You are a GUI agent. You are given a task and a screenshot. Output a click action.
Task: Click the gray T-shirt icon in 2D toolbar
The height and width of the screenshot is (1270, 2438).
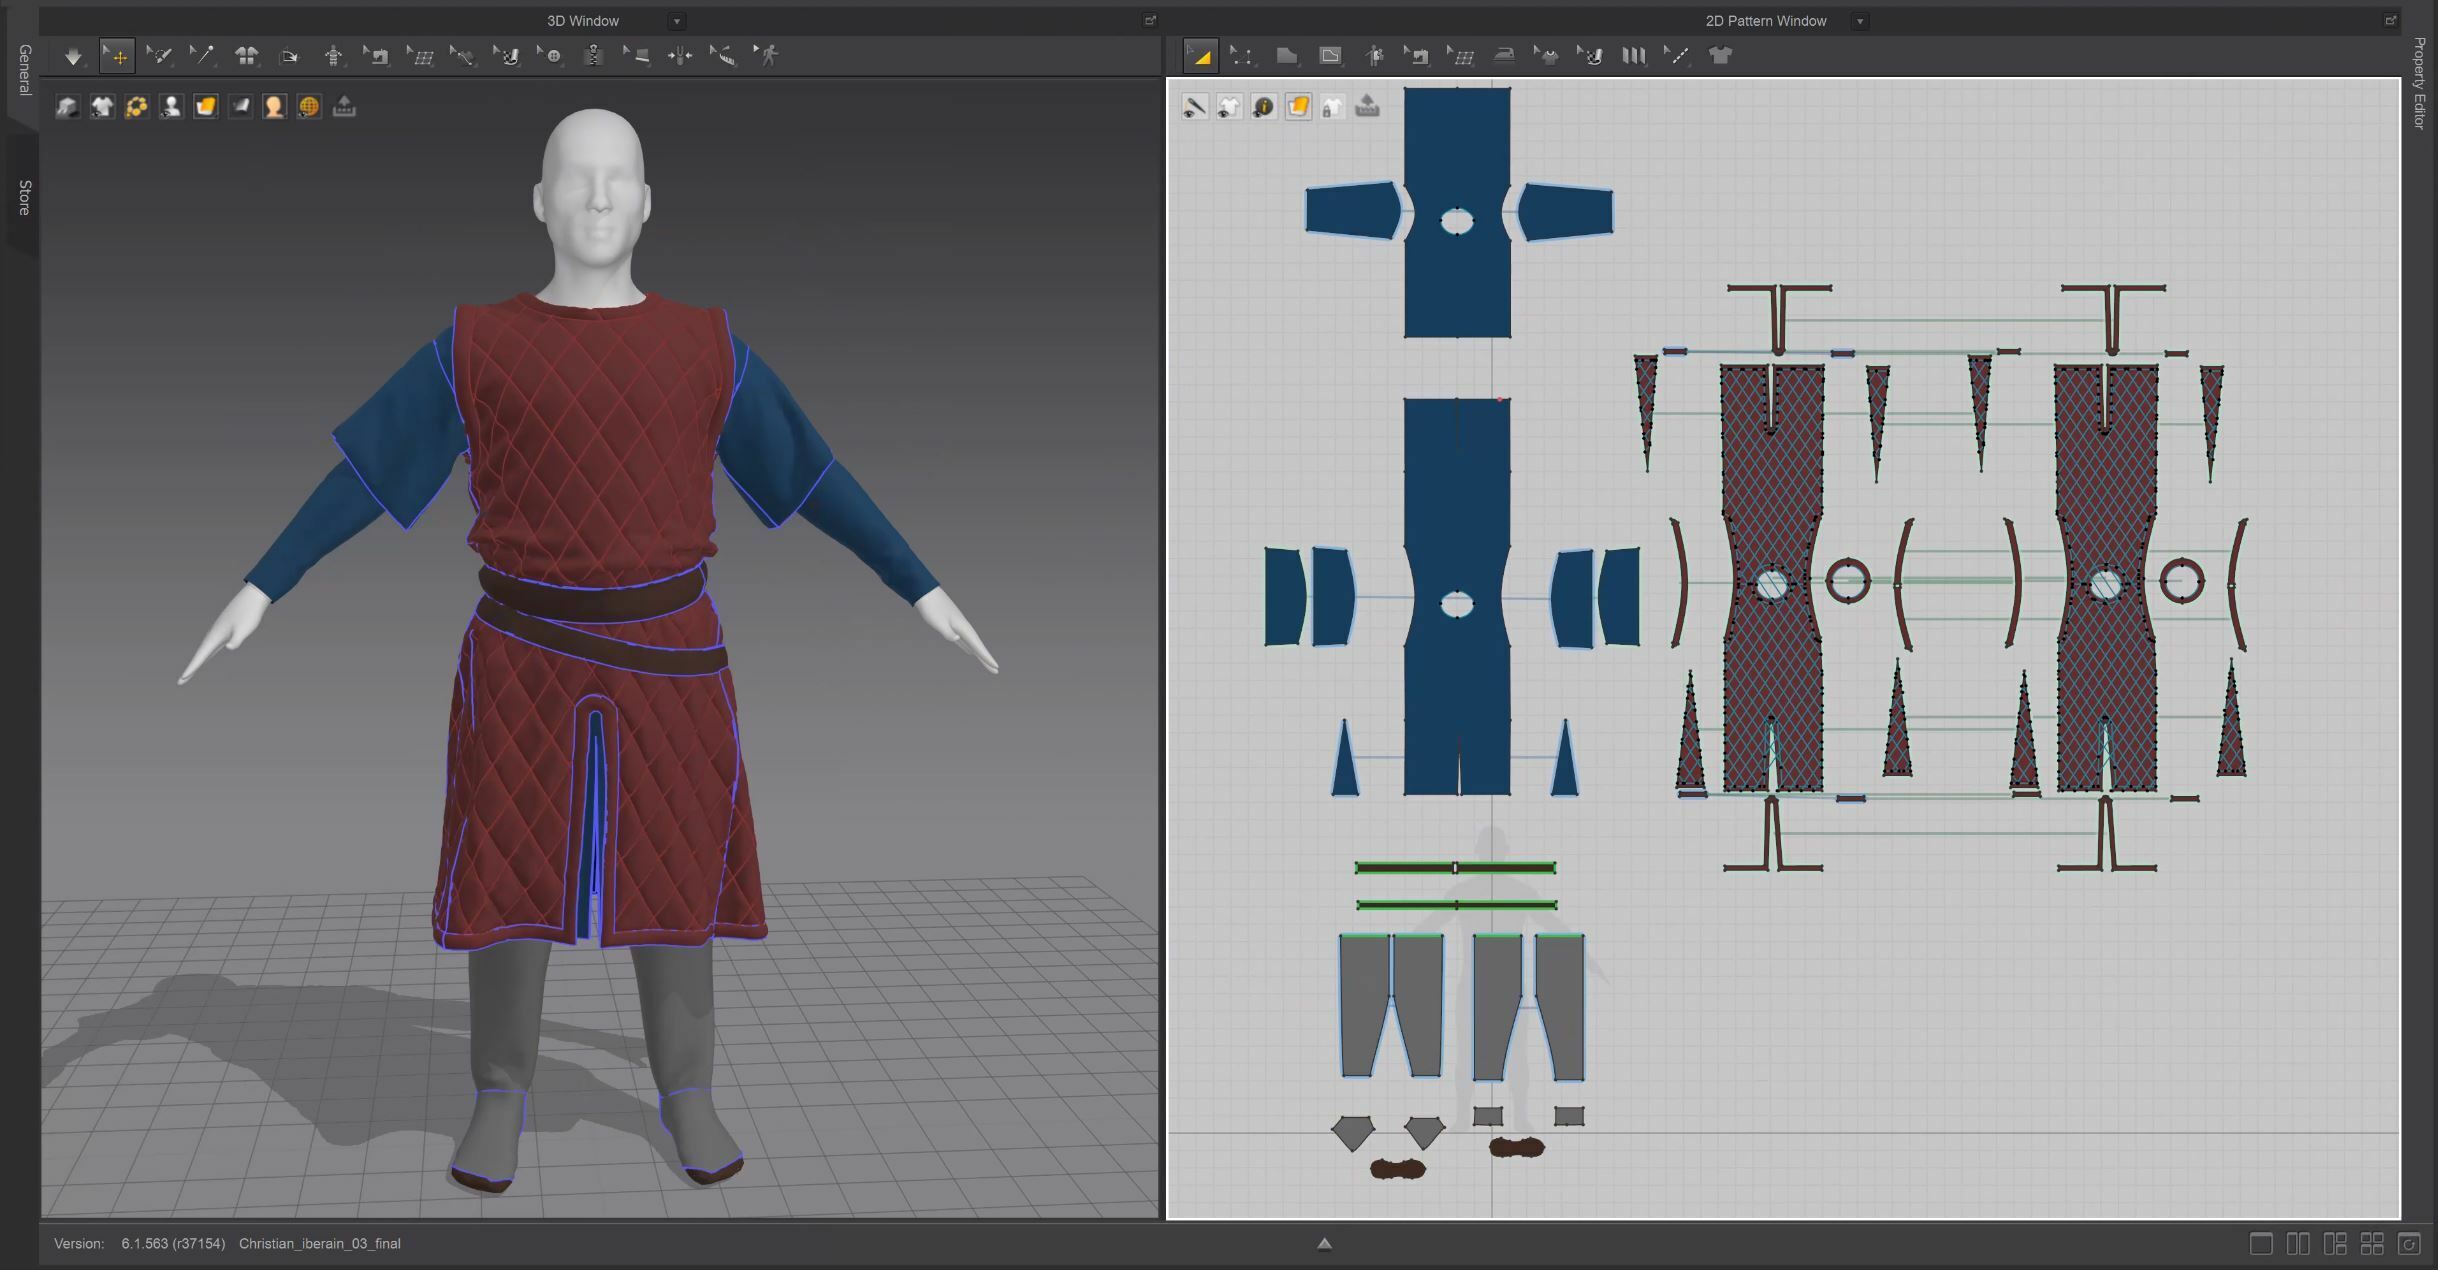[1720, 56]
